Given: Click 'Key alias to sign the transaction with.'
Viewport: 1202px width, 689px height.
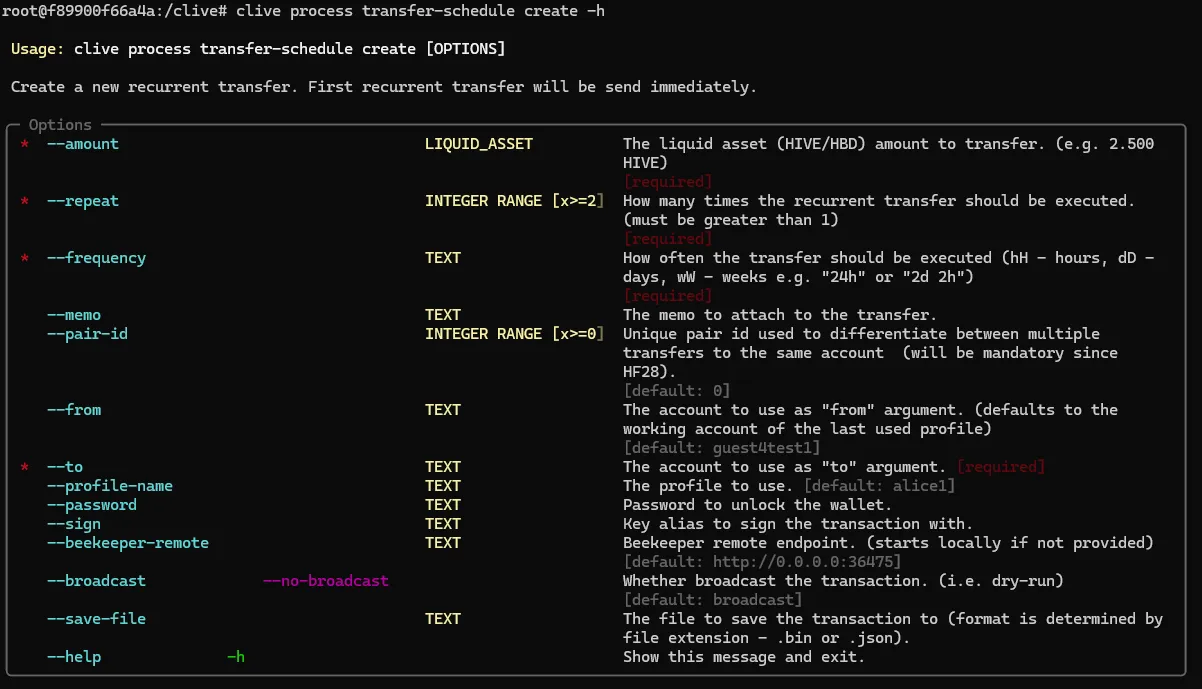Looking at the screenshot, I should tap(798, 524).
